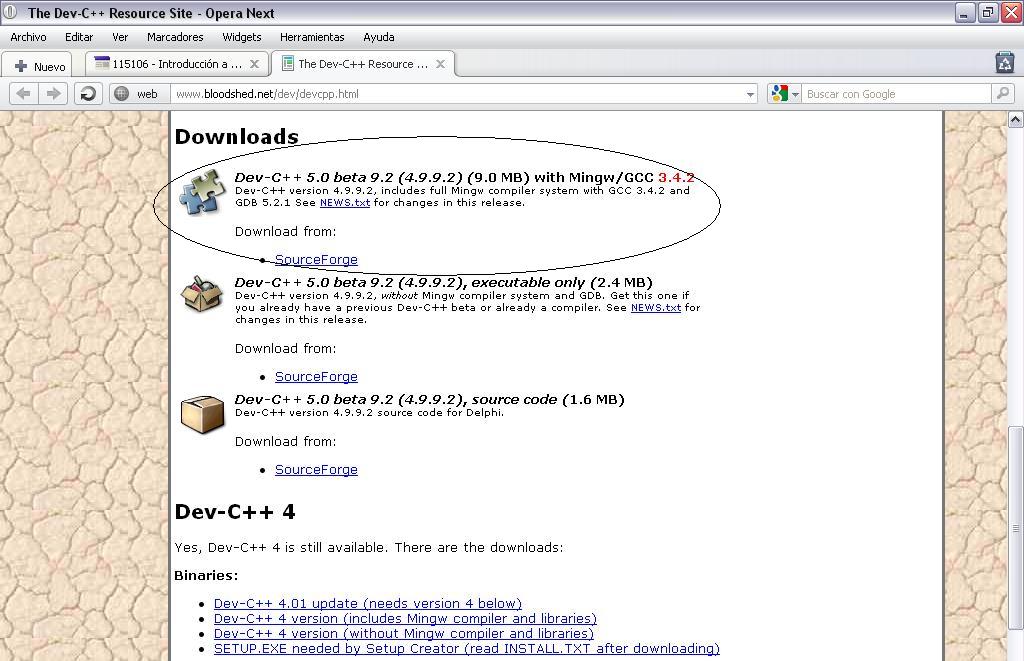Screen dimensions: 1024x661
Task: Click the closed box source code icon
Action: tap(202, 413)
